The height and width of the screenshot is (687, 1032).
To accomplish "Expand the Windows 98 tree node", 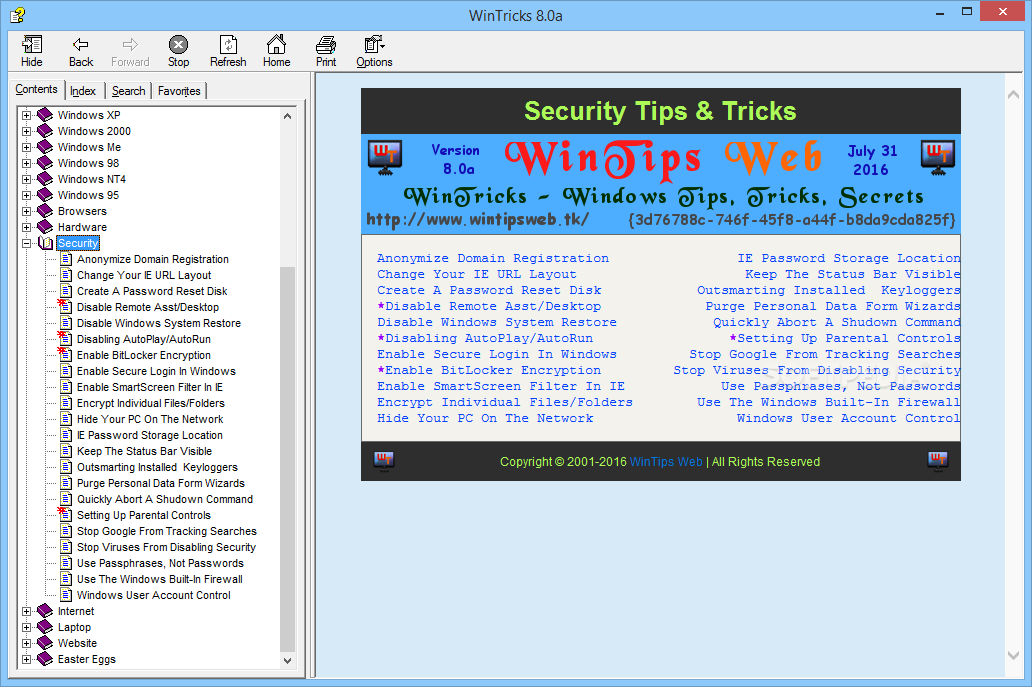I will pos(26,163).
